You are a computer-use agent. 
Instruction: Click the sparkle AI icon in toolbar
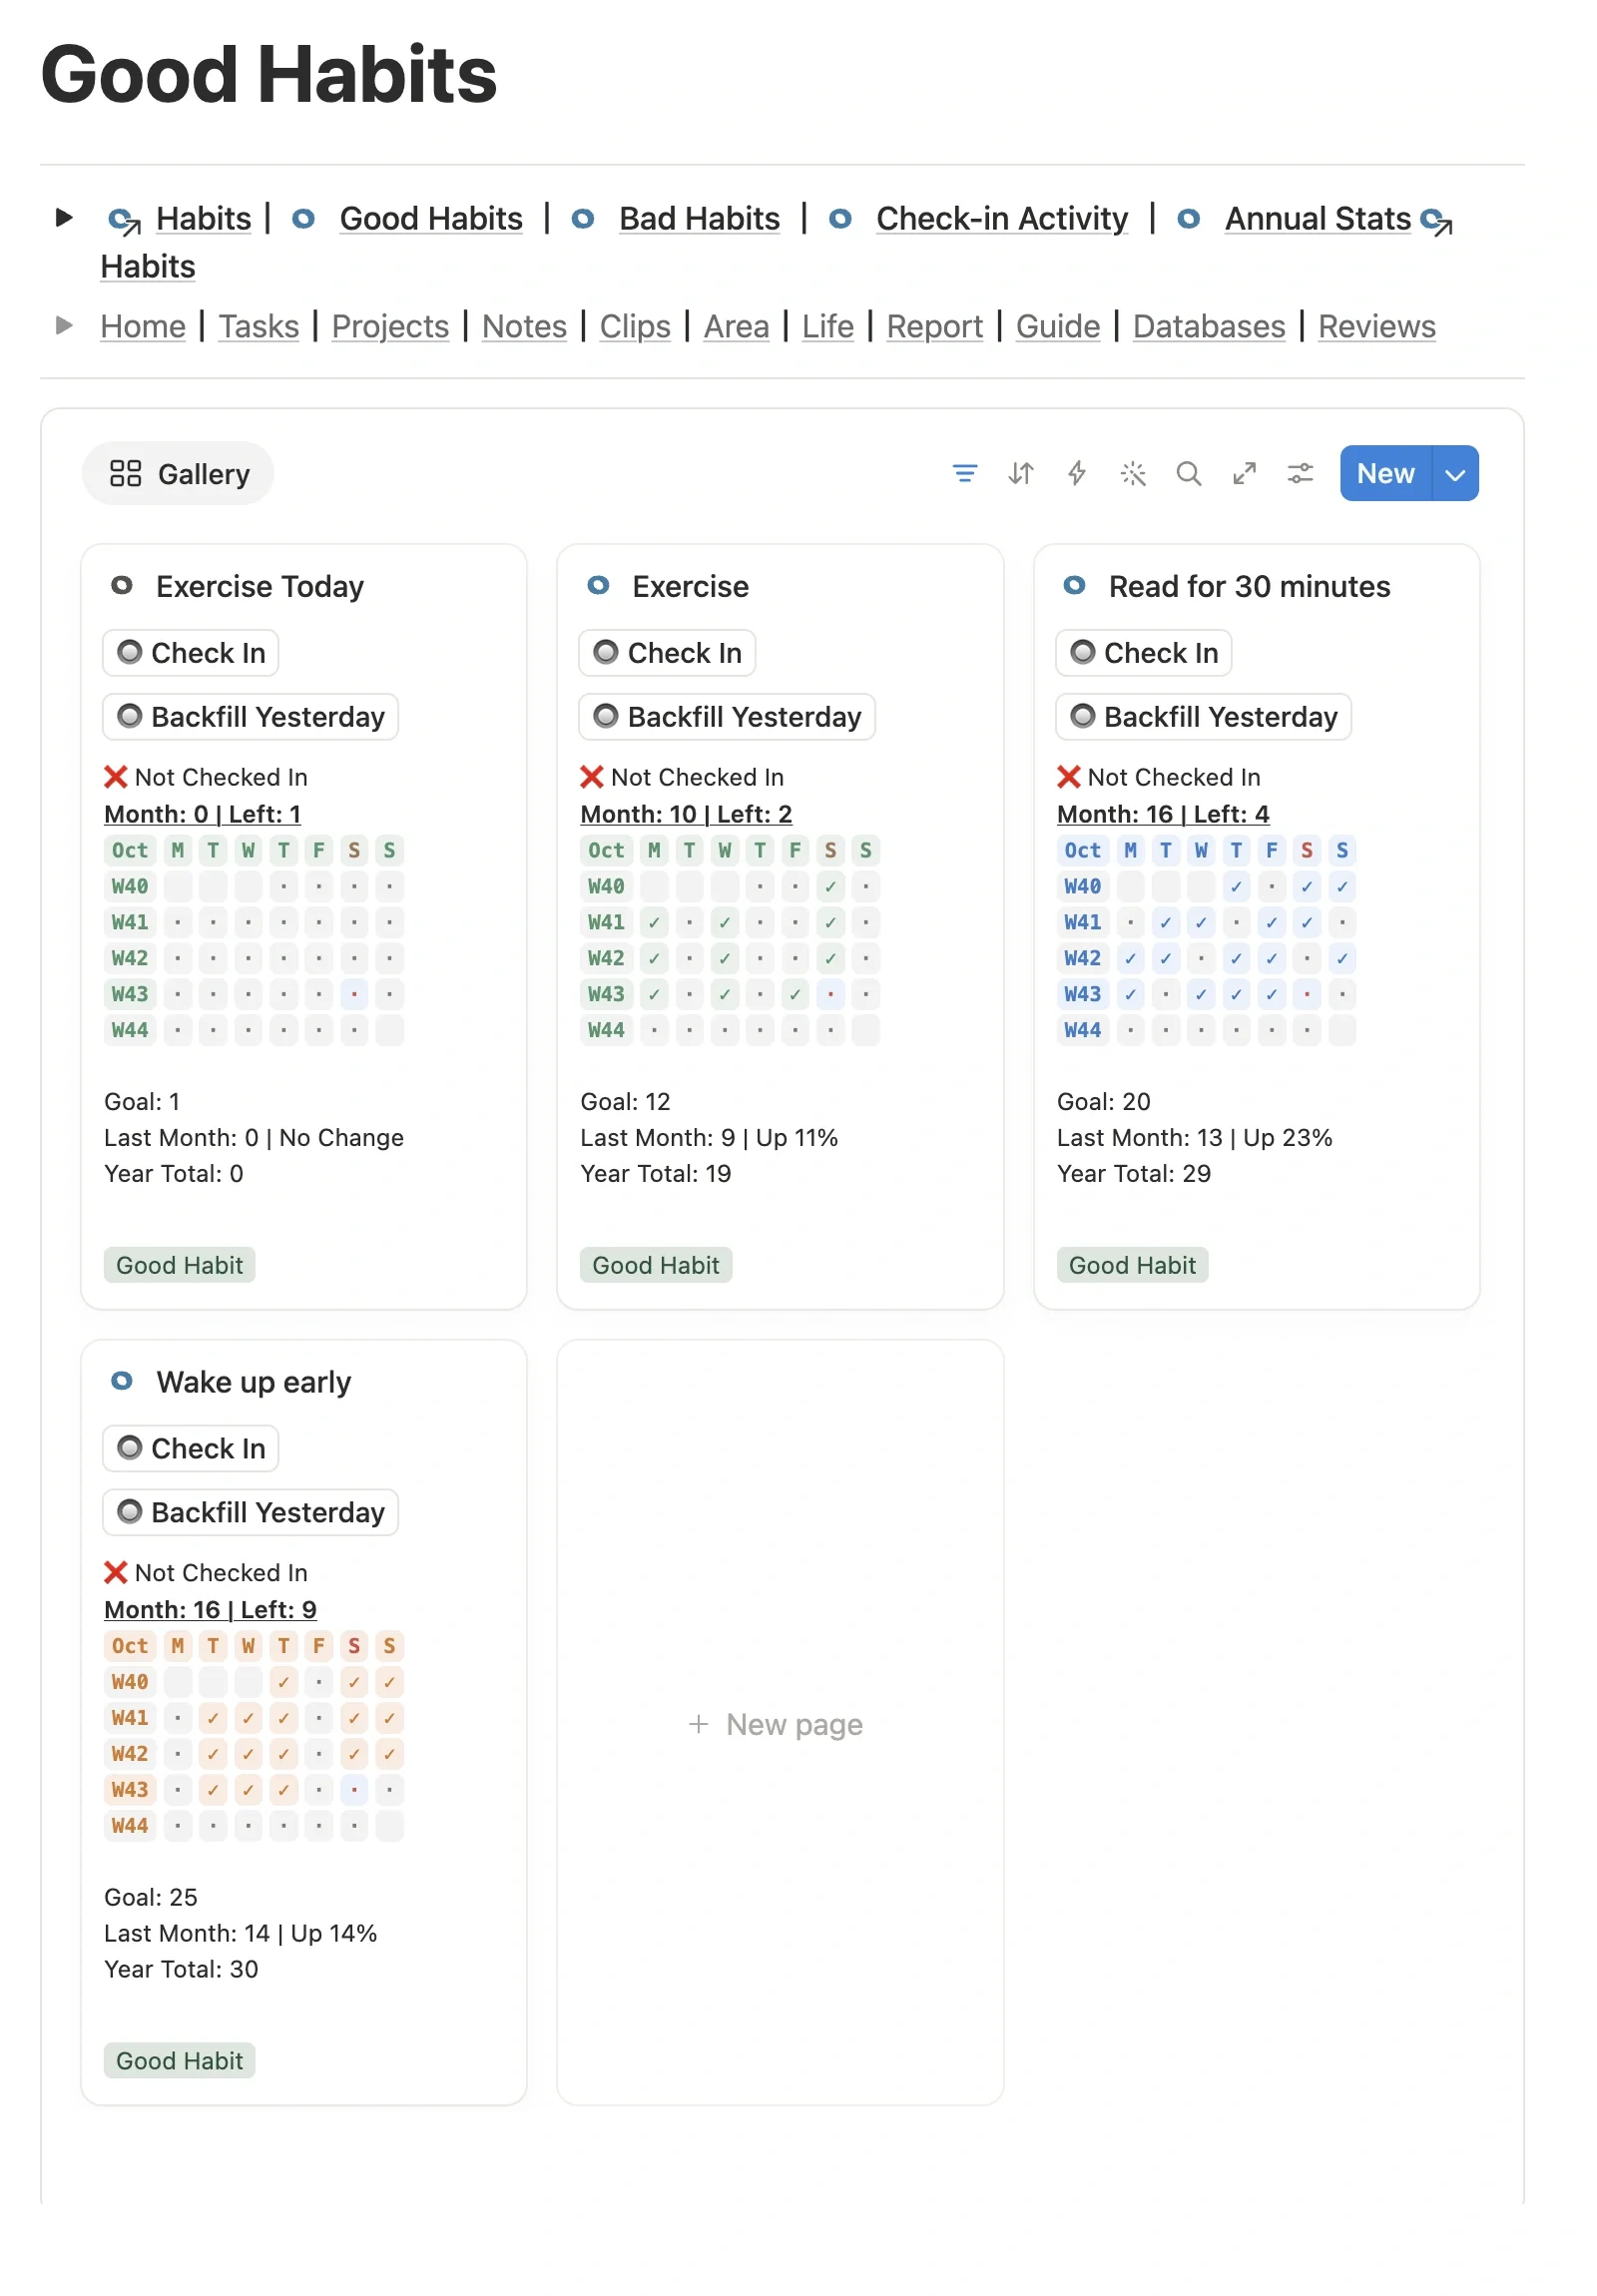1132,473
